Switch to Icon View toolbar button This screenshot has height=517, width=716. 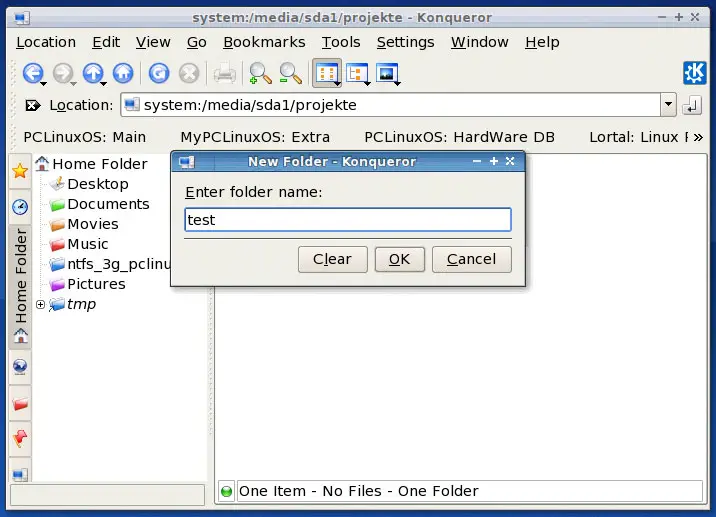point(326,73)
